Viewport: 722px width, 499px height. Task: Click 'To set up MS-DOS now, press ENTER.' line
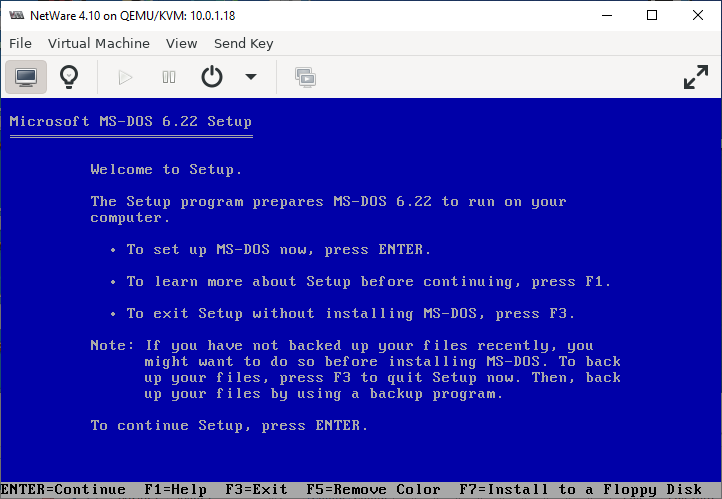[x=279, y=250]
